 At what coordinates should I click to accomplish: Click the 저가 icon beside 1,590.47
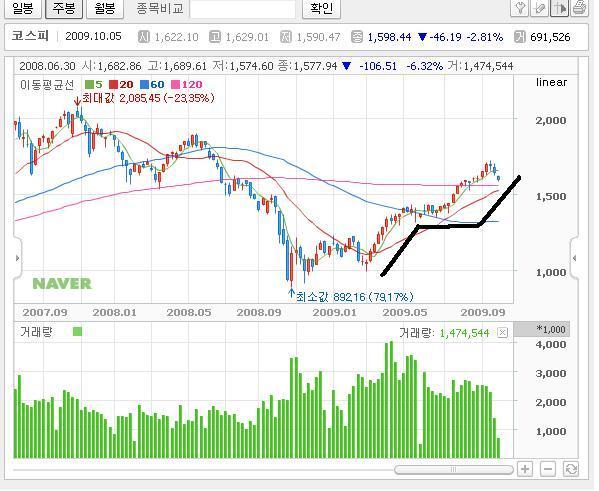point(286,37)
